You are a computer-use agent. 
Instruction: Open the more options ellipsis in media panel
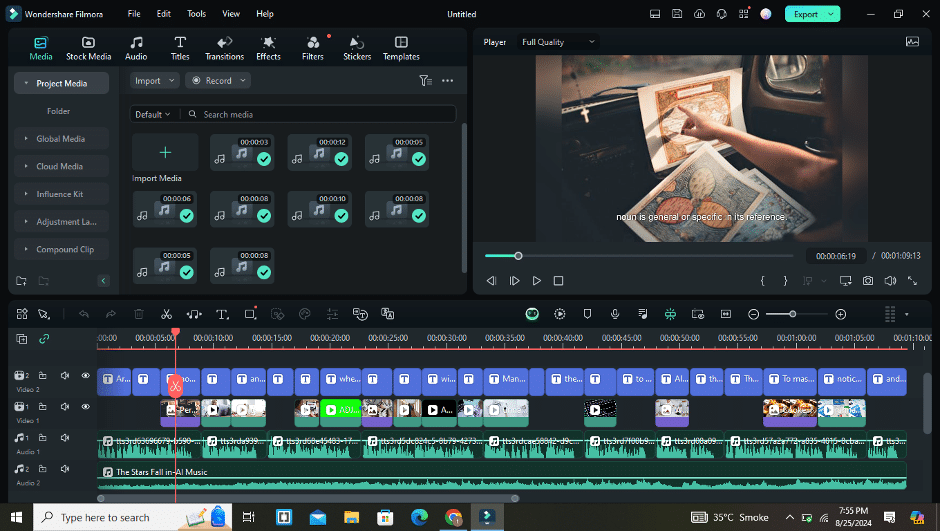448,80
